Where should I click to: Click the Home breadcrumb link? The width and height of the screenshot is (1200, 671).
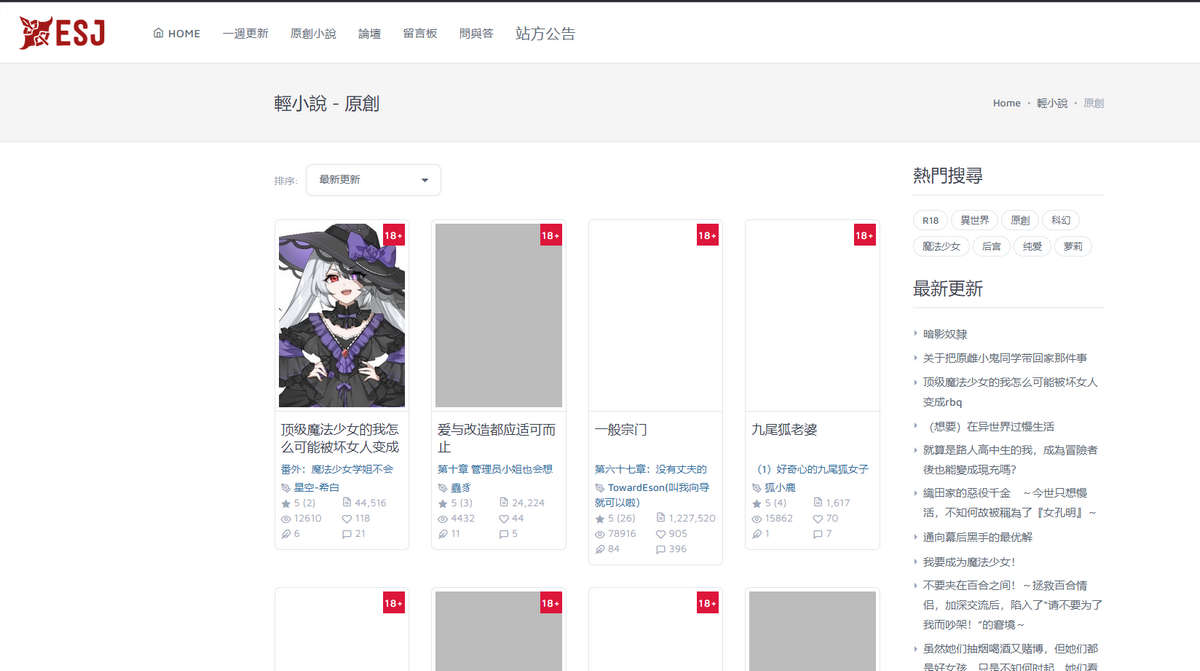1006,103
